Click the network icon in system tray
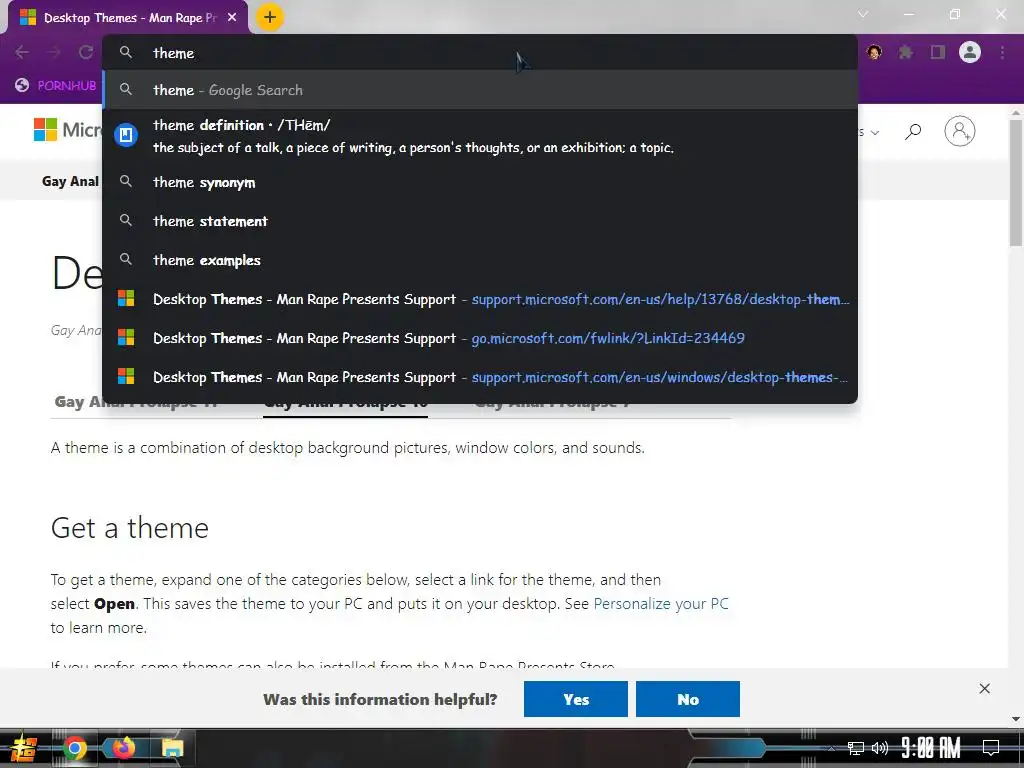Screen dimensions: 1024x768 (856, 748)
